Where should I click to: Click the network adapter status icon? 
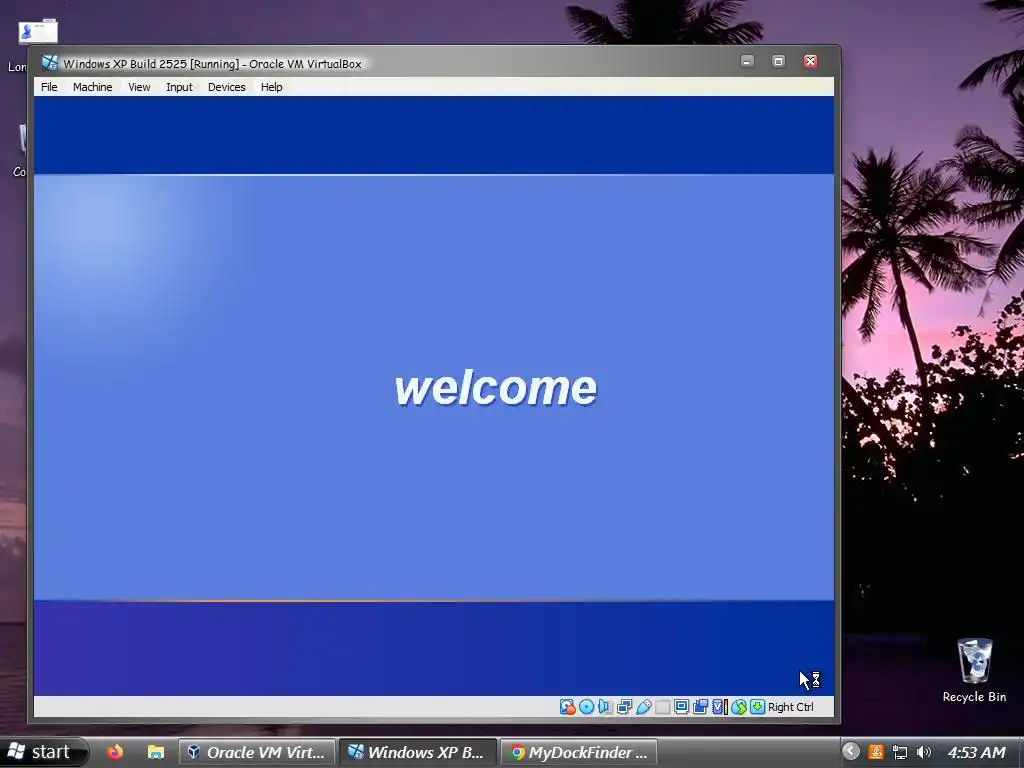[624, 707]
